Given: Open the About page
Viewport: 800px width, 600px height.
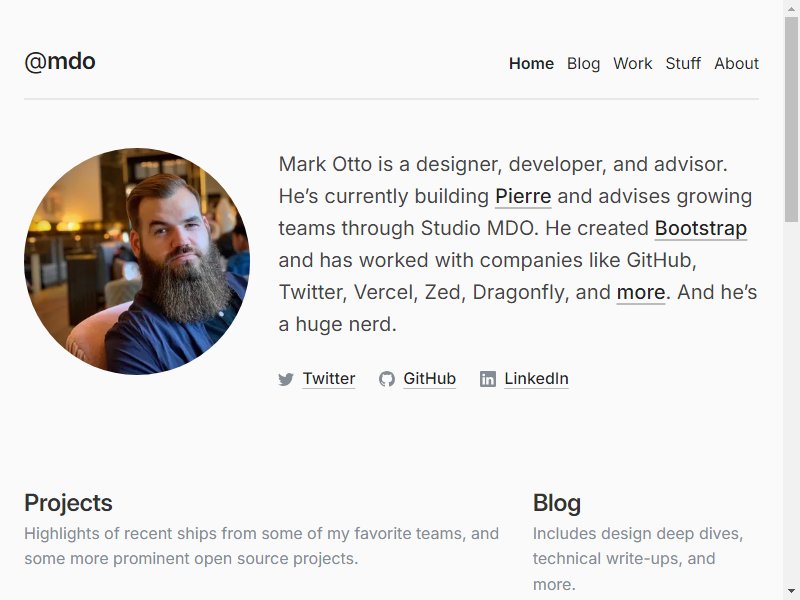Looking at the screenshot, I should coord(736,63).
